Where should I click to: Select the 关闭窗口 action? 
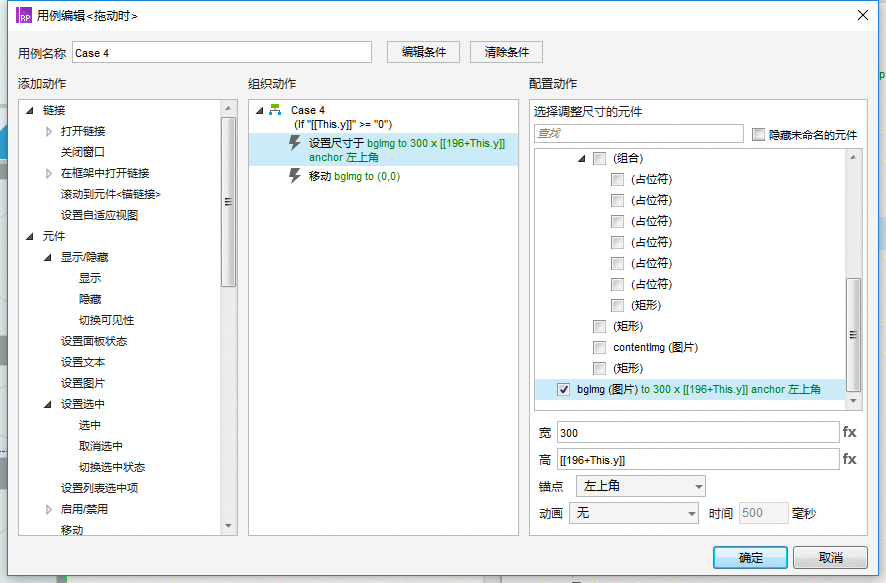82,152
